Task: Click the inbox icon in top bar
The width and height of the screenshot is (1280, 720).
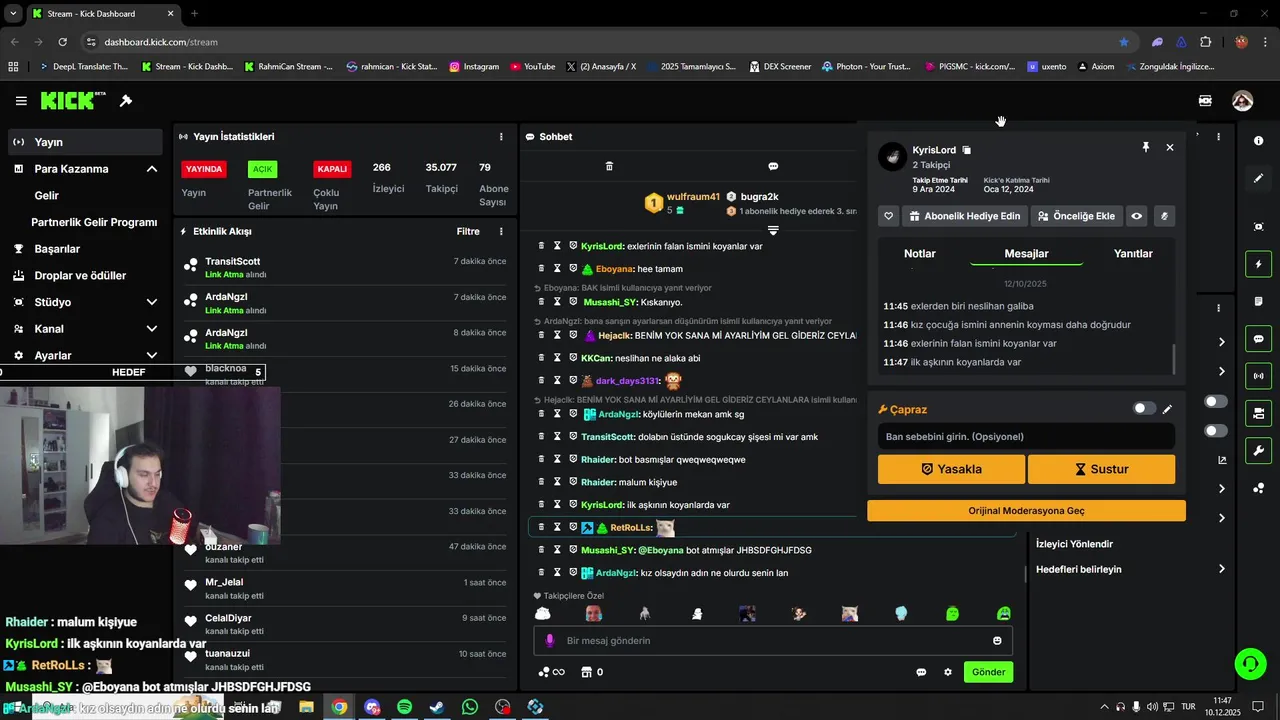Action: point(1205,101)
